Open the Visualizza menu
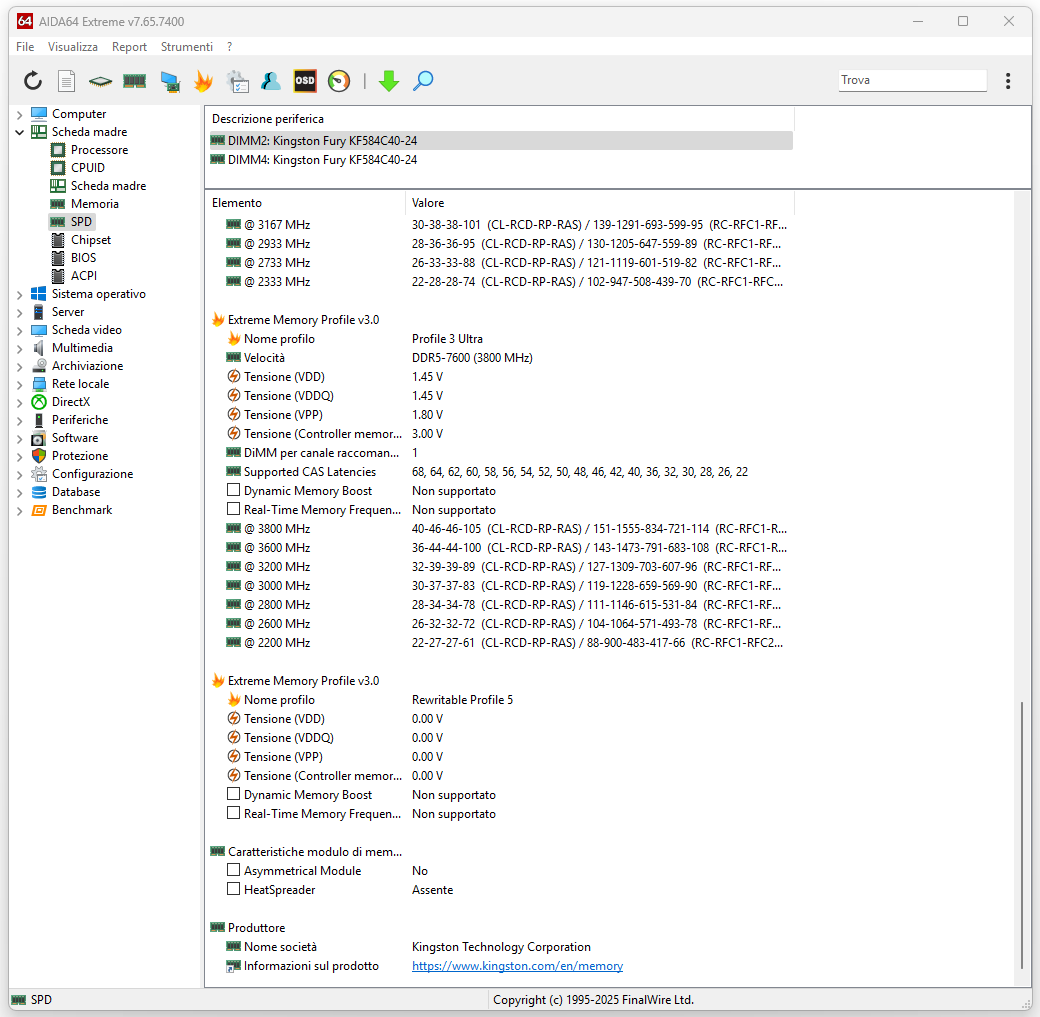 pos(73,46)
